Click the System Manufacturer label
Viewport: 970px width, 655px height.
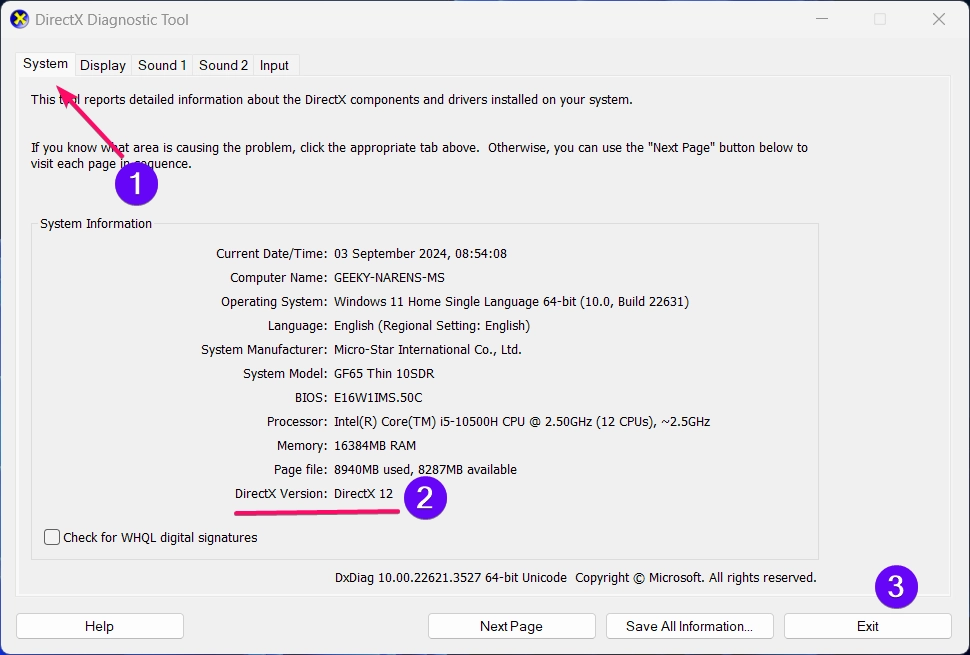(264, 349)
